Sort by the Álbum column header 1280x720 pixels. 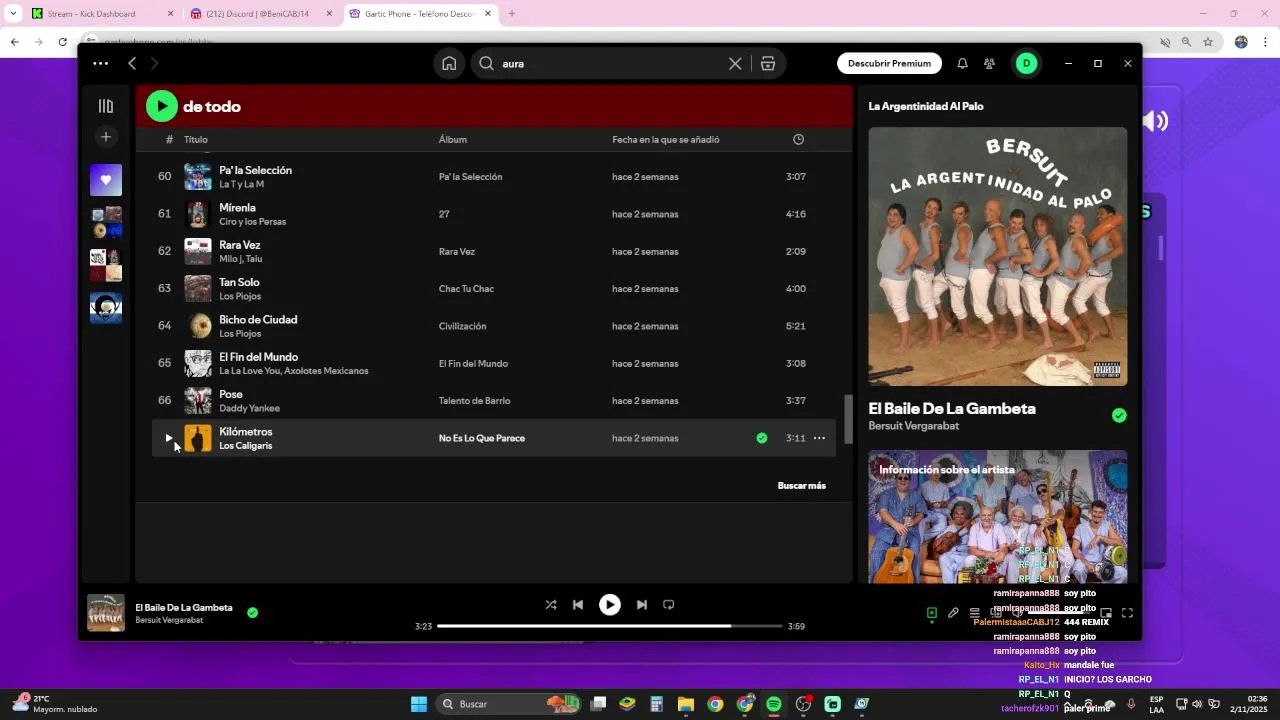[x=453, y=139]
